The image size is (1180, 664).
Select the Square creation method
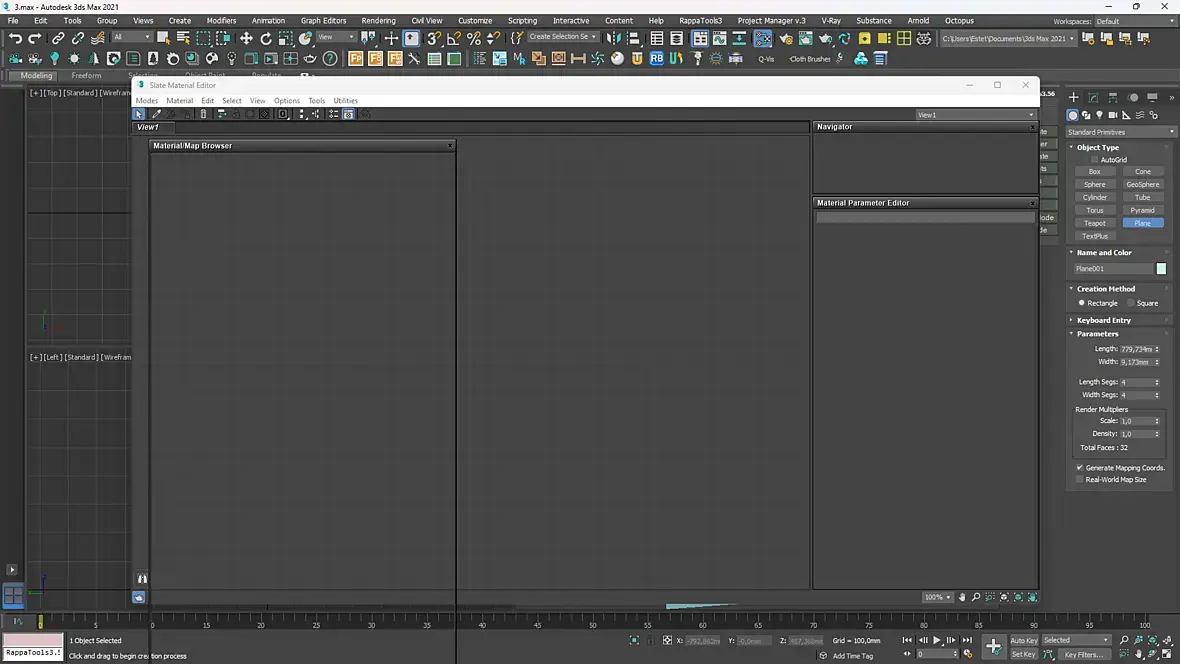pyautogui.click(x=1131, y=303)
